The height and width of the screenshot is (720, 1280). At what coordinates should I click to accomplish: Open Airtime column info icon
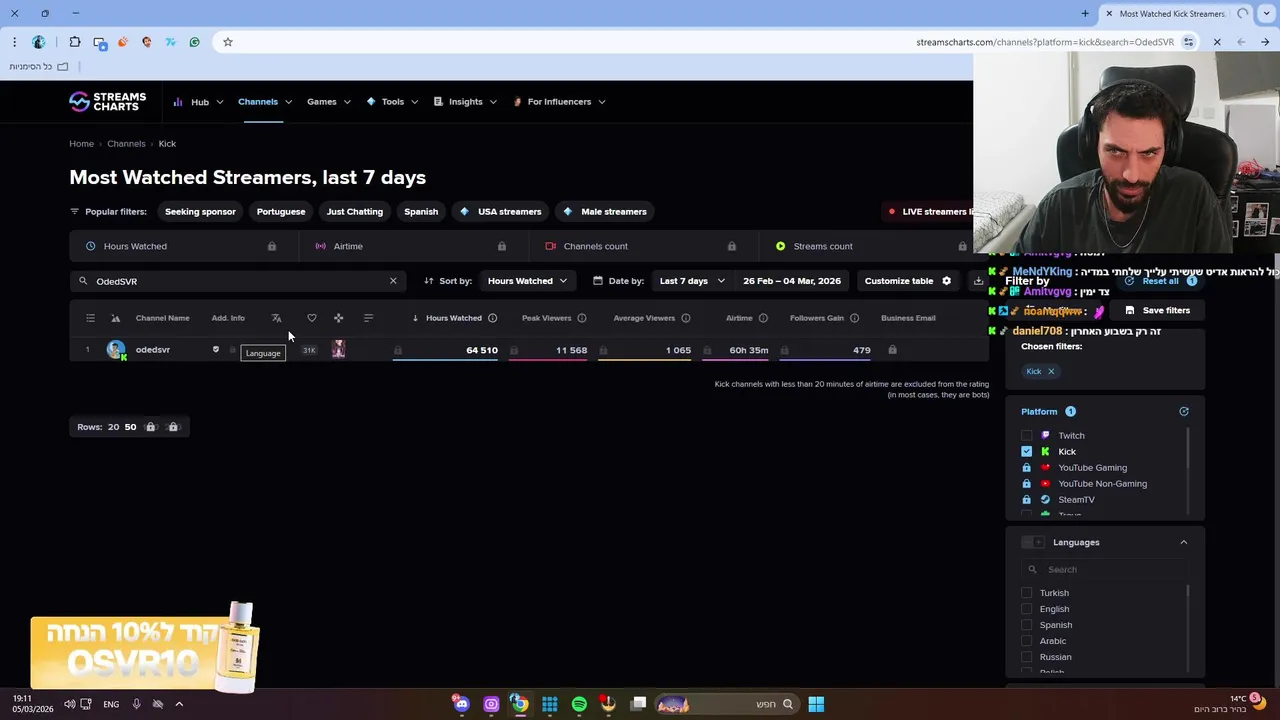[x=763, y=318]
